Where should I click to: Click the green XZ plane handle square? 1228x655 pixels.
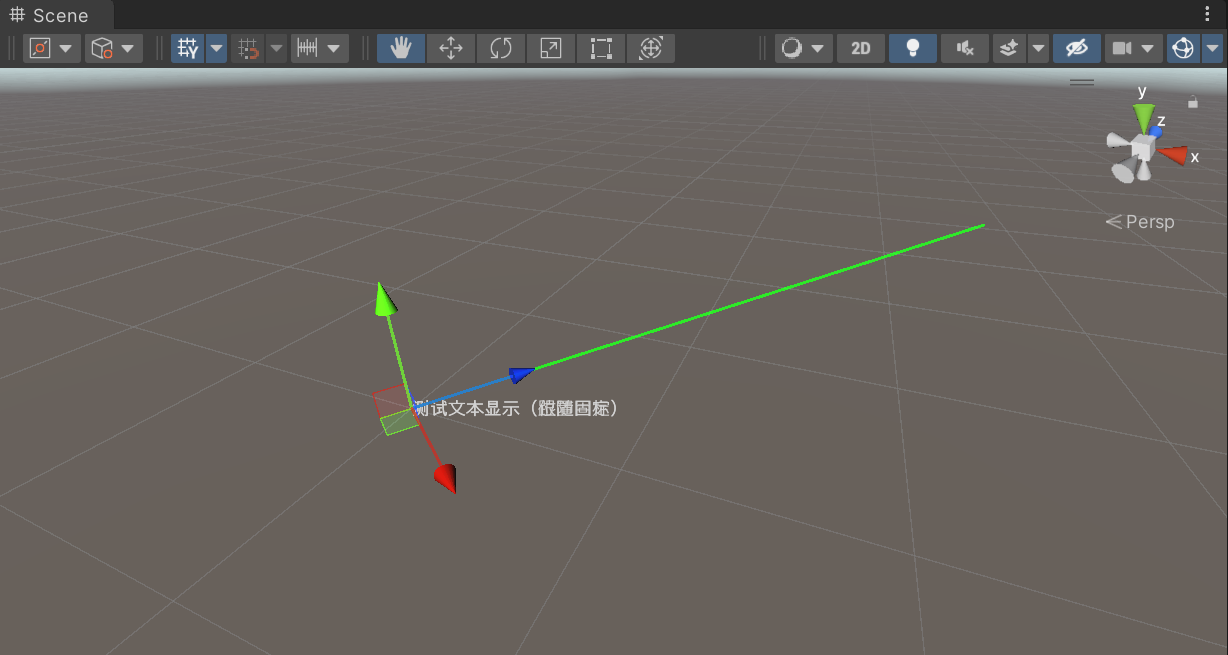coord(399,423)
